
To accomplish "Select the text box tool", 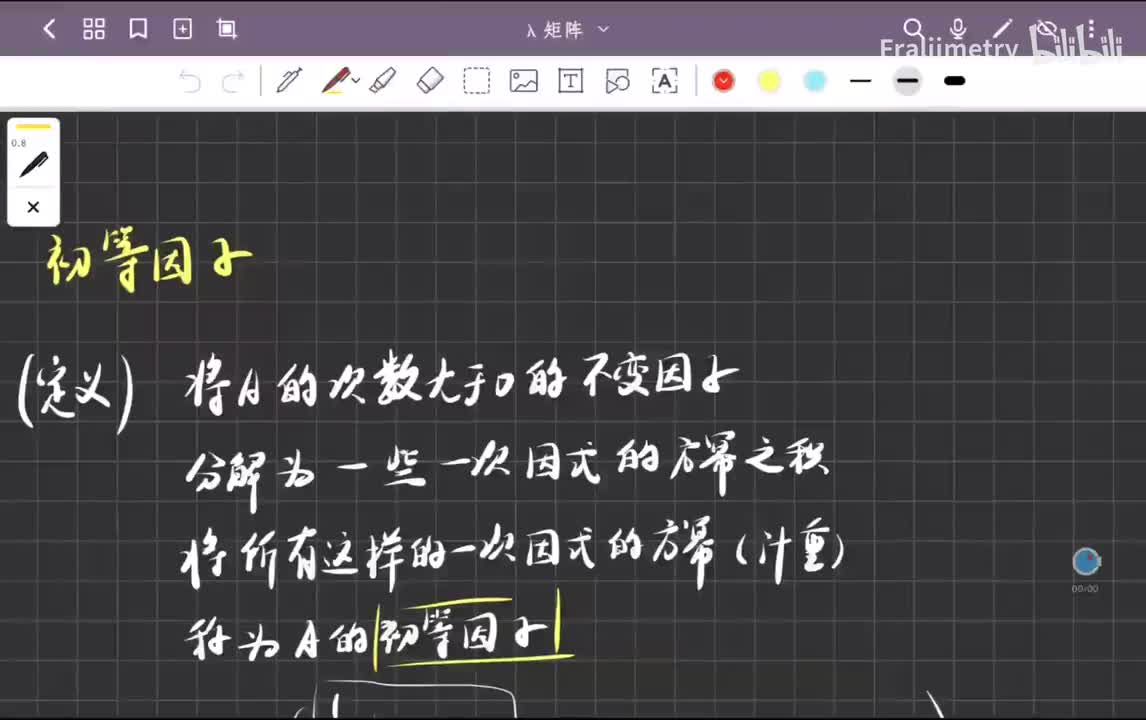I will [570, 81].
